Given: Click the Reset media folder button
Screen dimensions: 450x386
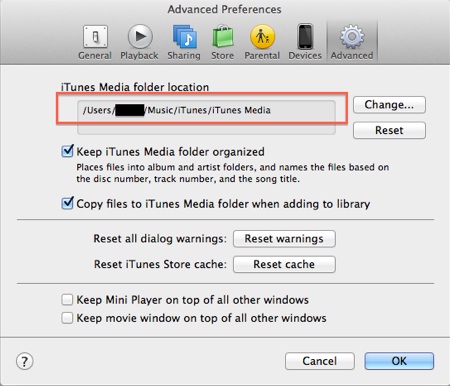Looking at the screenshot, I should pyautogui.click(x=389, y=130).
